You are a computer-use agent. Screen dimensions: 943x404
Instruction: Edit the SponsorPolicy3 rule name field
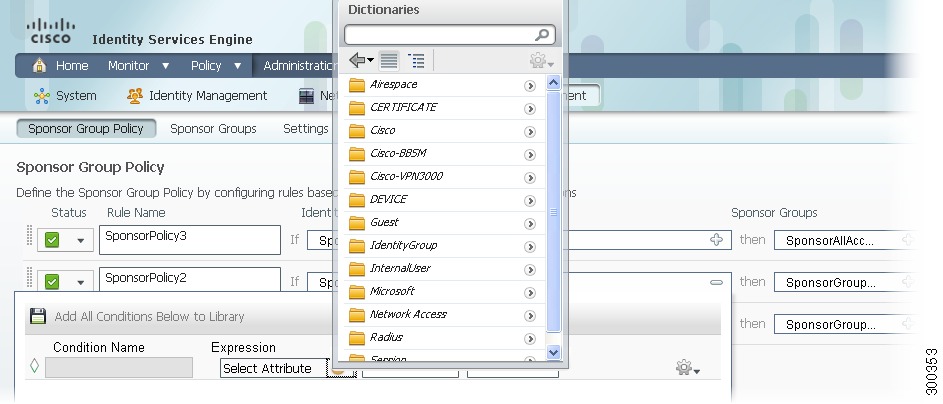pos(190,240)
